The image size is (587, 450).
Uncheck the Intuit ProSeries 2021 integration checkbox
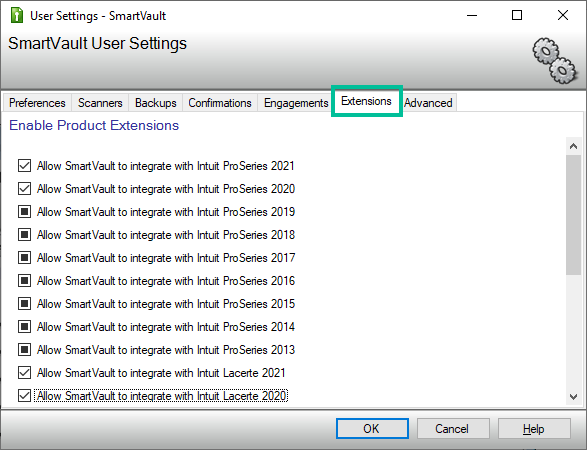(x=24, y=165)
